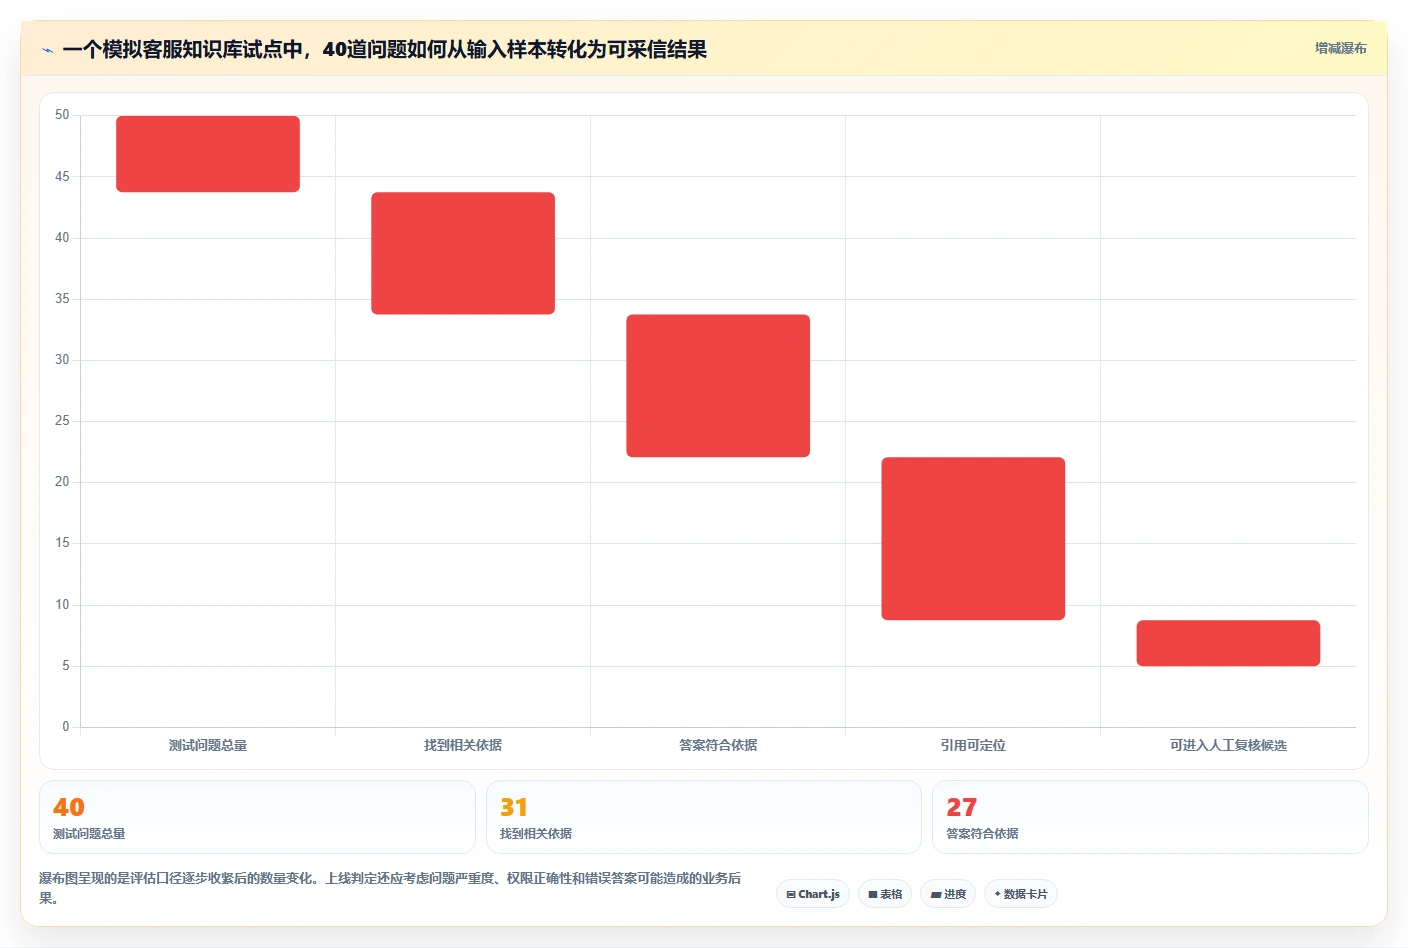Image resolution: width=1408 pixels, height=948 pixels.
Task: Click the chart title about 40道问题
Action: click(384, 49)
